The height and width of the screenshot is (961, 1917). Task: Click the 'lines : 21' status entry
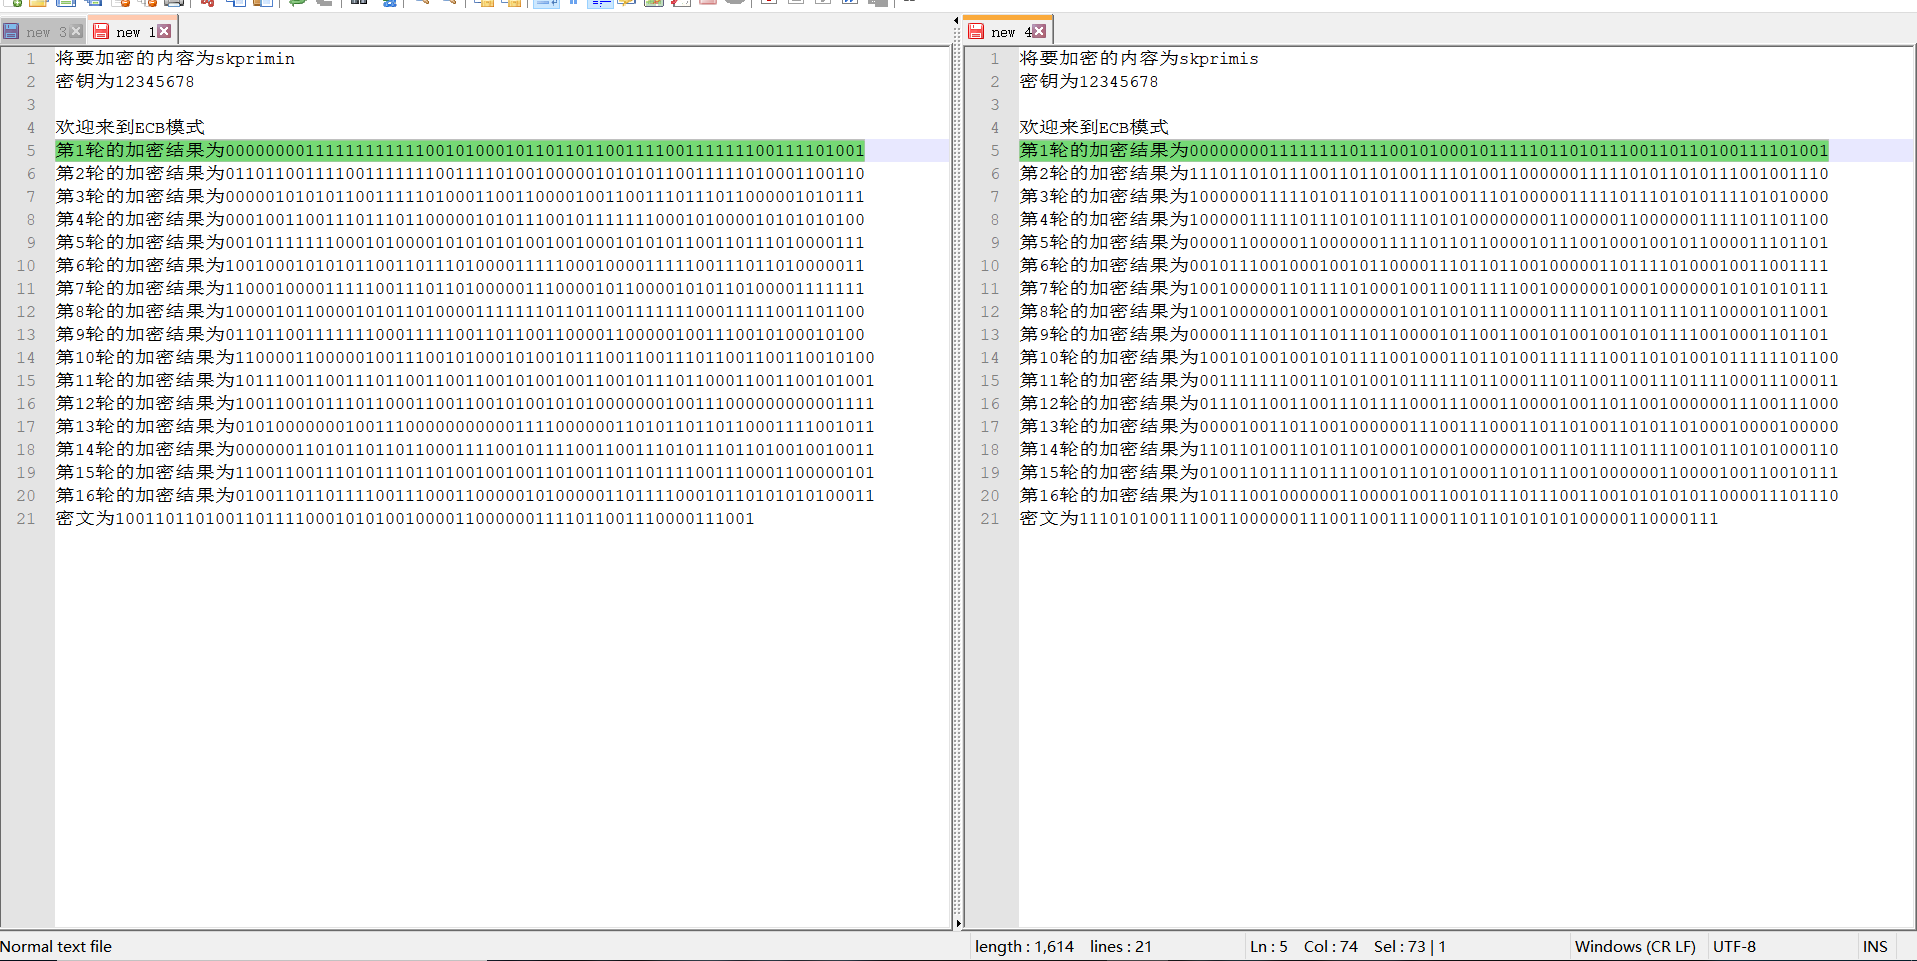tap(1121, 947)
